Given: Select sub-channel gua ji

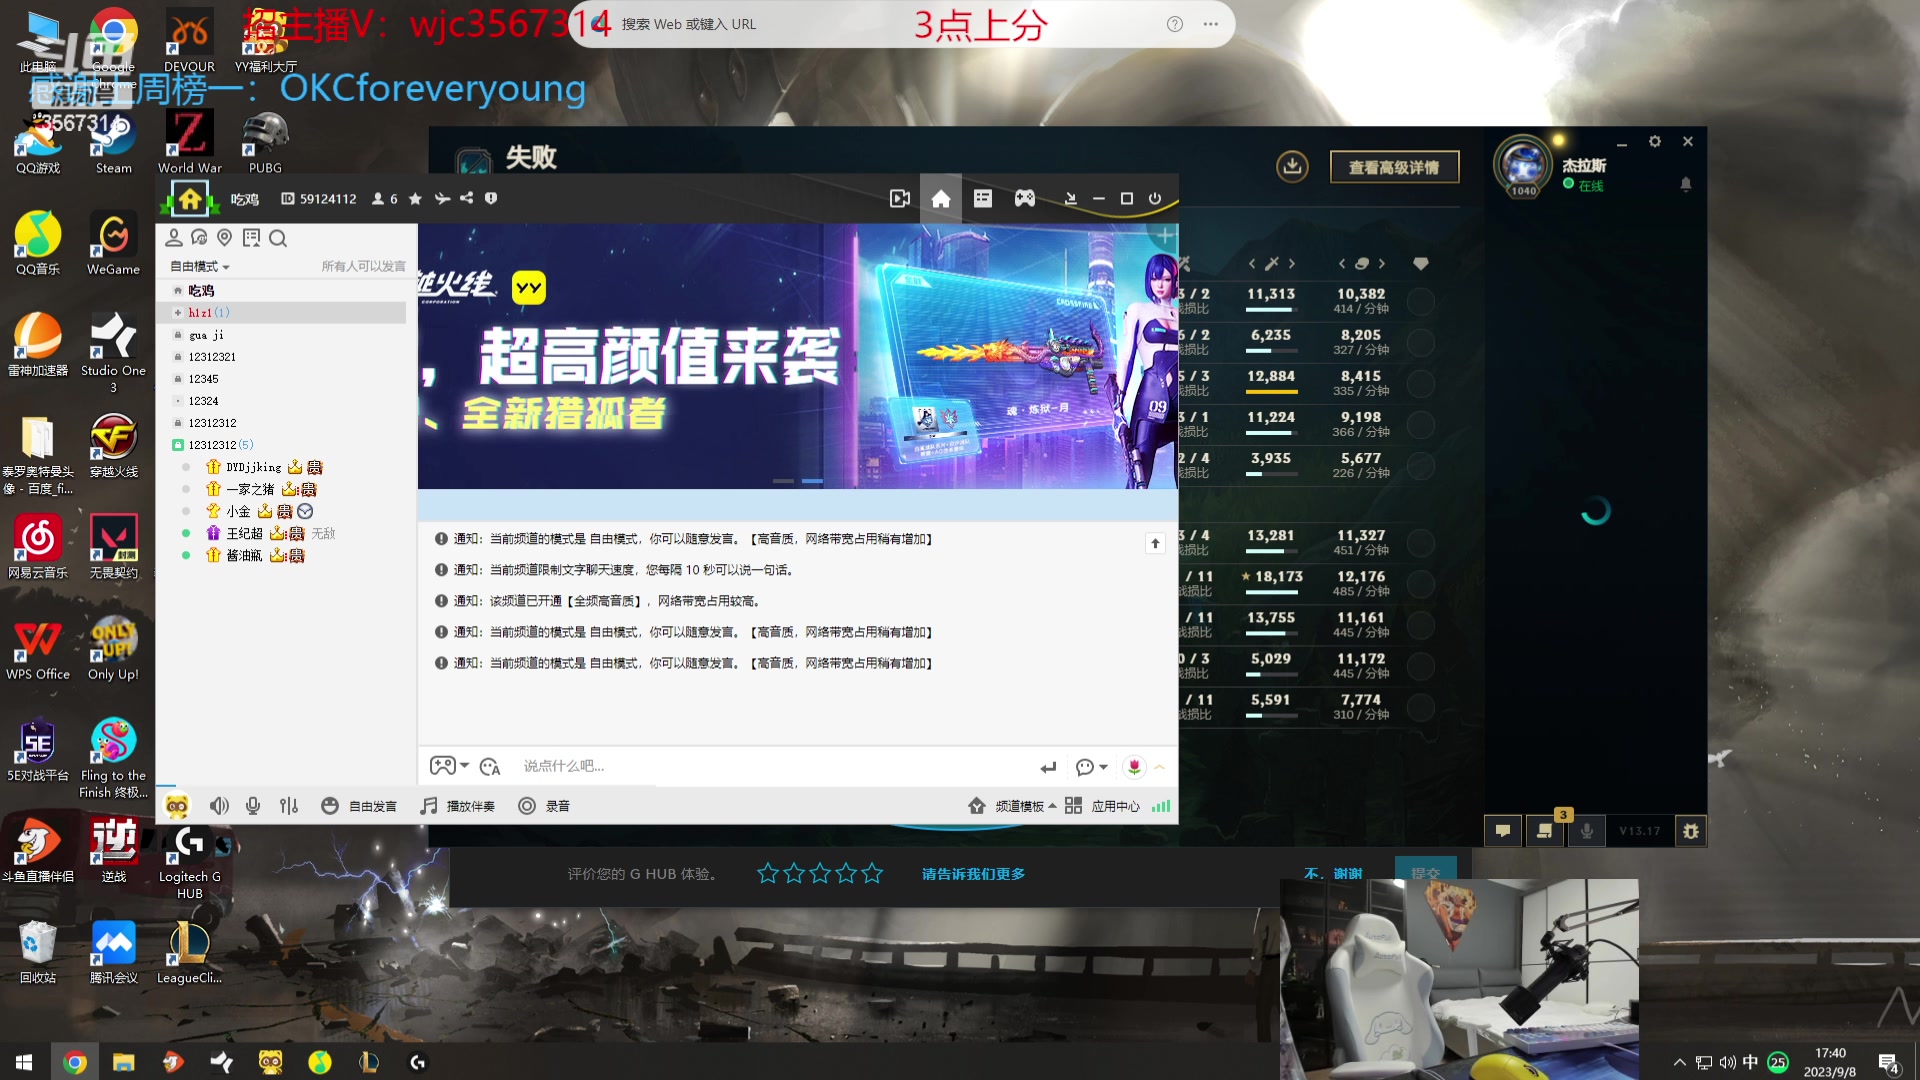Looking at the screenshot, I should (207, 335).
